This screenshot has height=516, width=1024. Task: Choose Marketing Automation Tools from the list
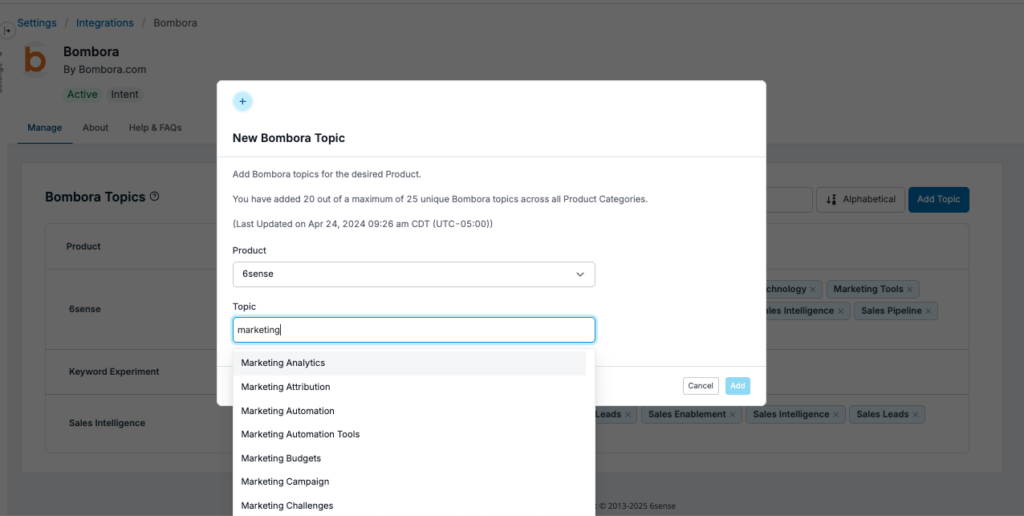tap(300, 434)
